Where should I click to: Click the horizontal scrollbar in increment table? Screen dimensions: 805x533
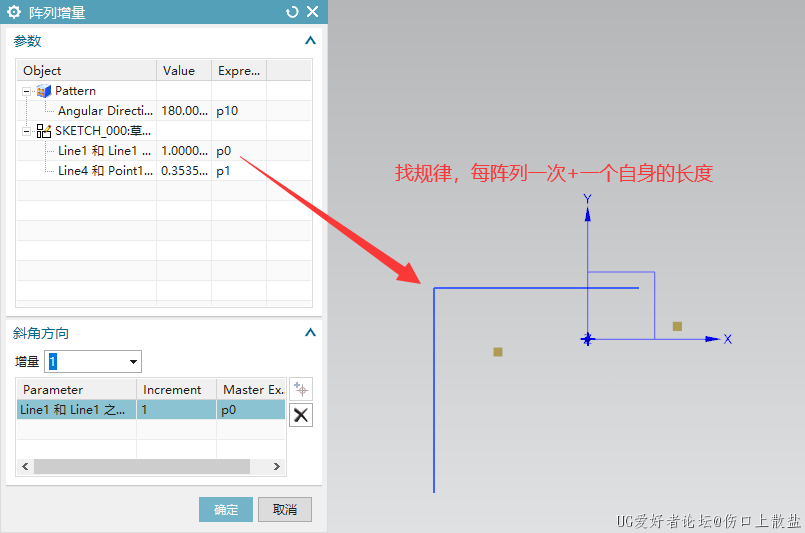pyautogui.click(x=140, y=467)
